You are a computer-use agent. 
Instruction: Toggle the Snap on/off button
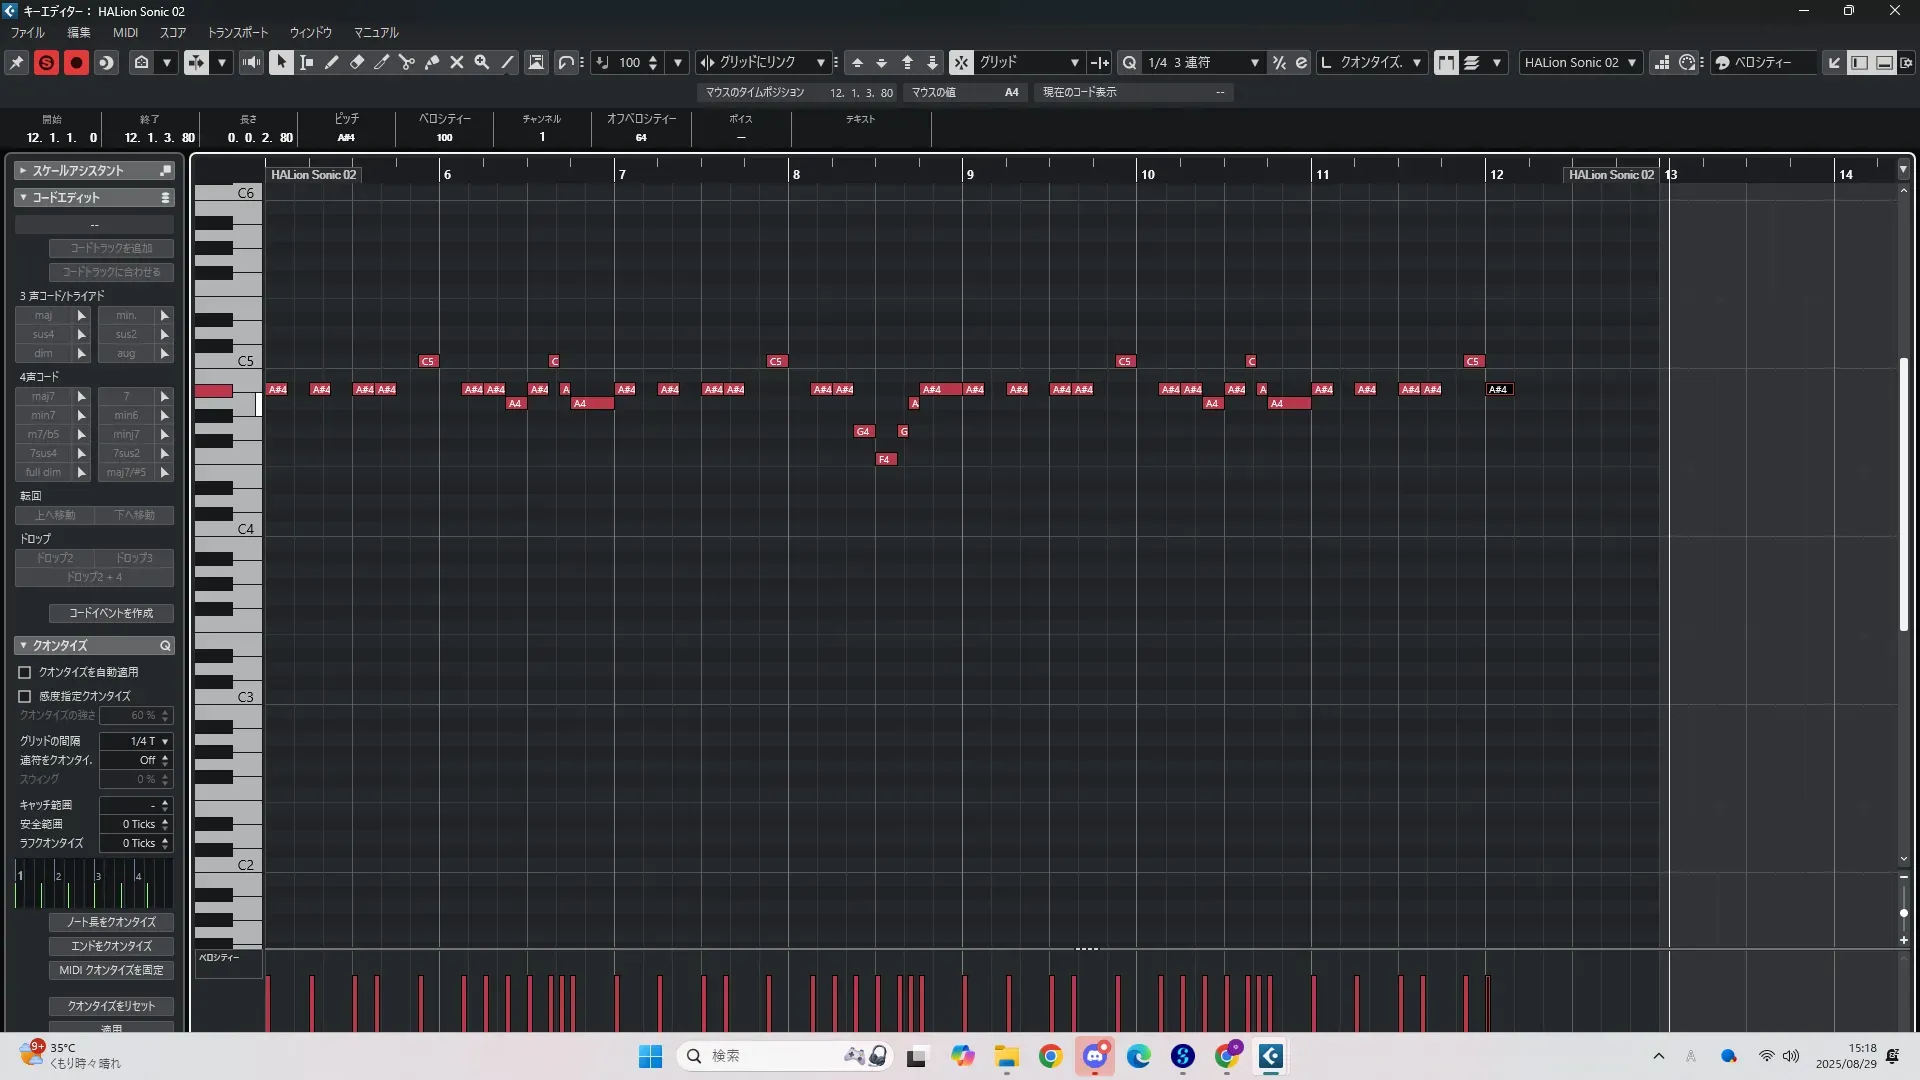tap(961, 62)
